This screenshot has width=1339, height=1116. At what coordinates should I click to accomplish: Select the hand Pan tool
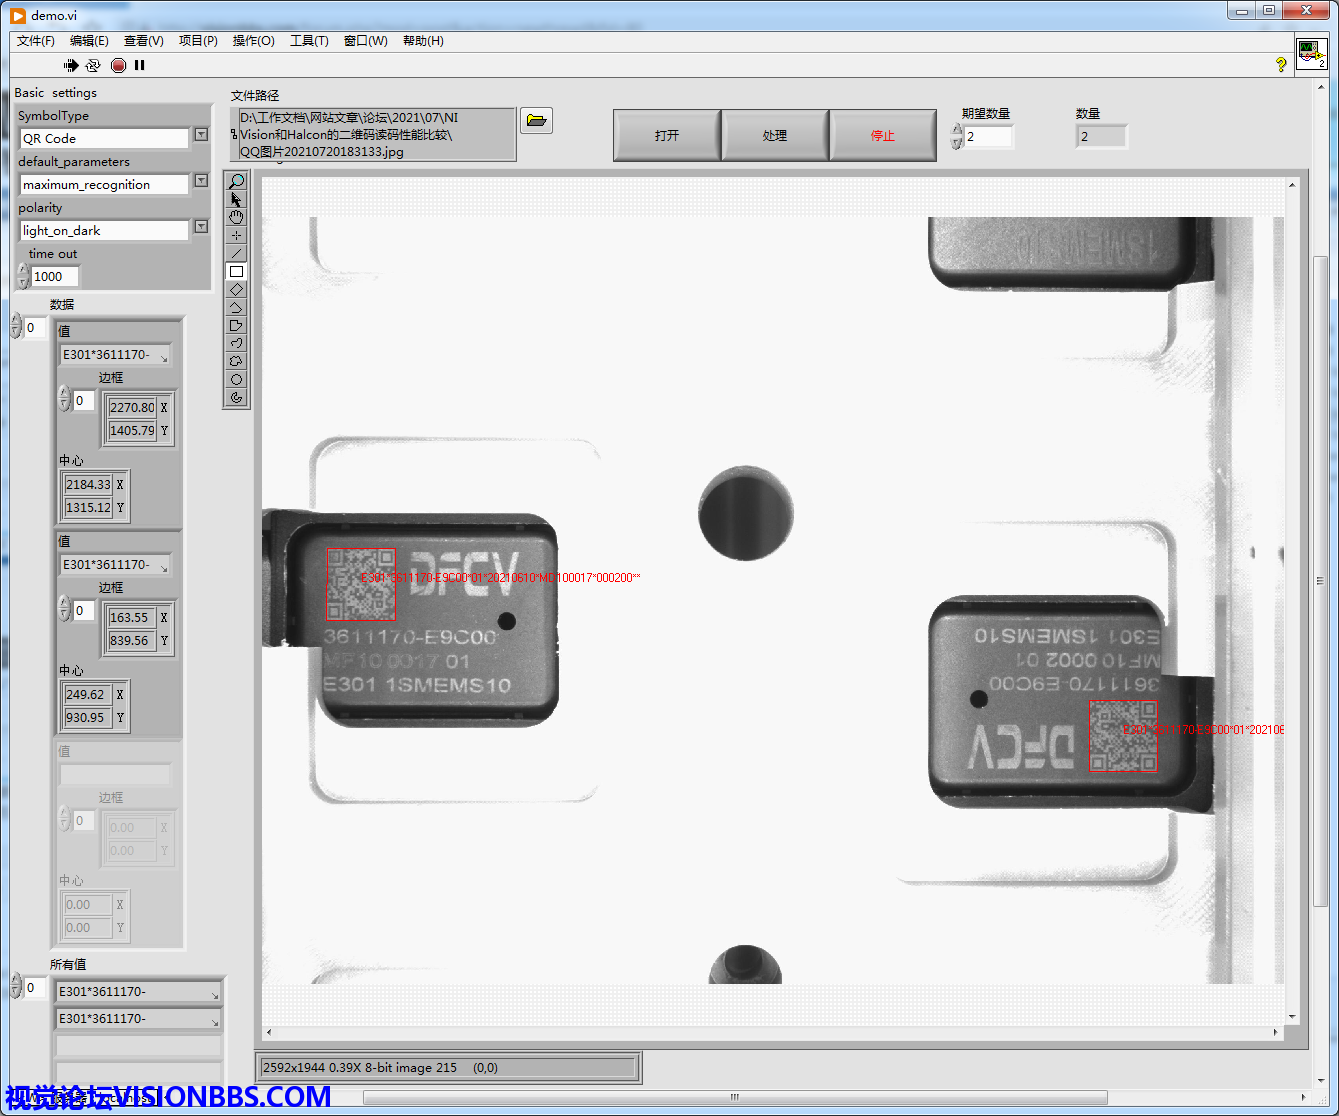coord(236,217)
